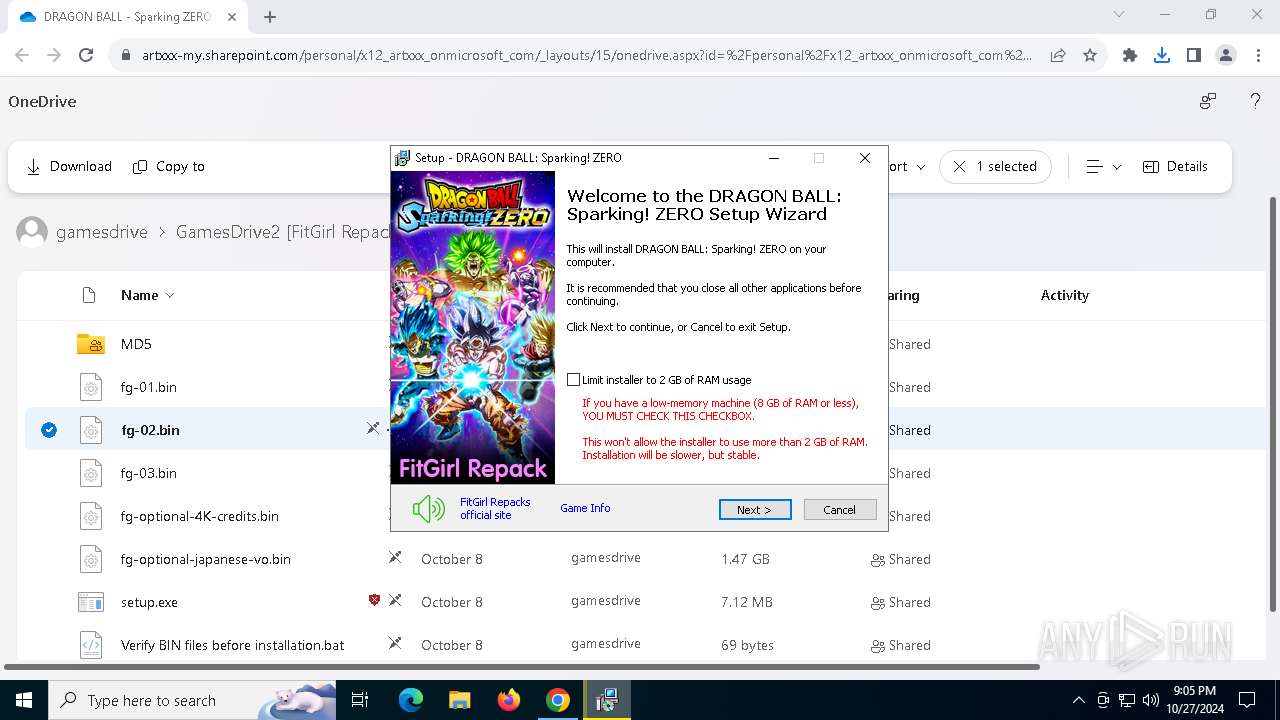Image resolution: width=1280 pixels, height=720 pixels.
Task: Go to gamesdrive breadcrumb
Action: (102, 232)
